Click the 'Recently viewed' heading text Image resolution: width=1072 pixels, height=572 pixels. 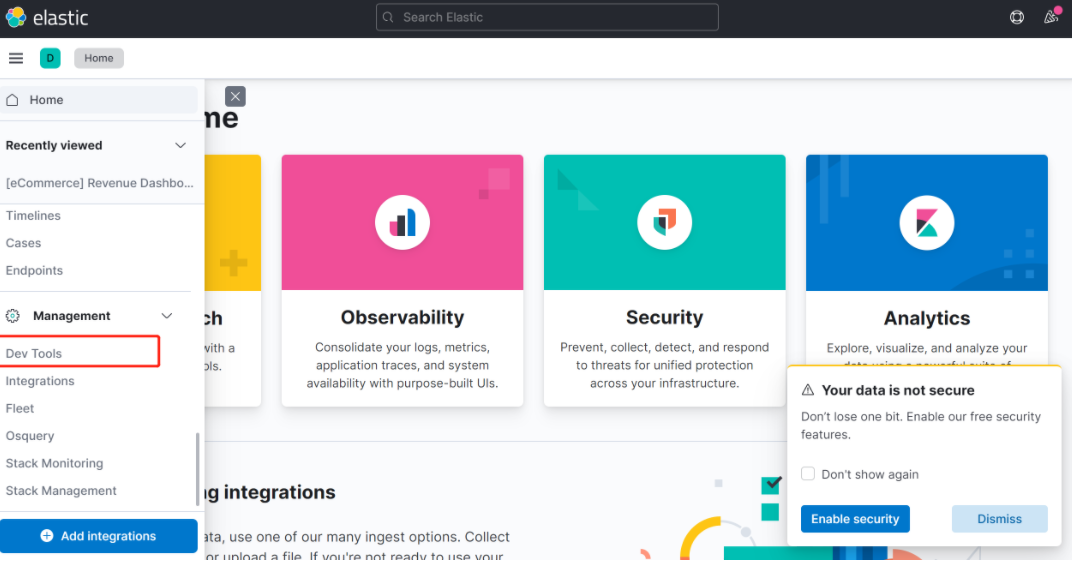click(x=54, y=146)
